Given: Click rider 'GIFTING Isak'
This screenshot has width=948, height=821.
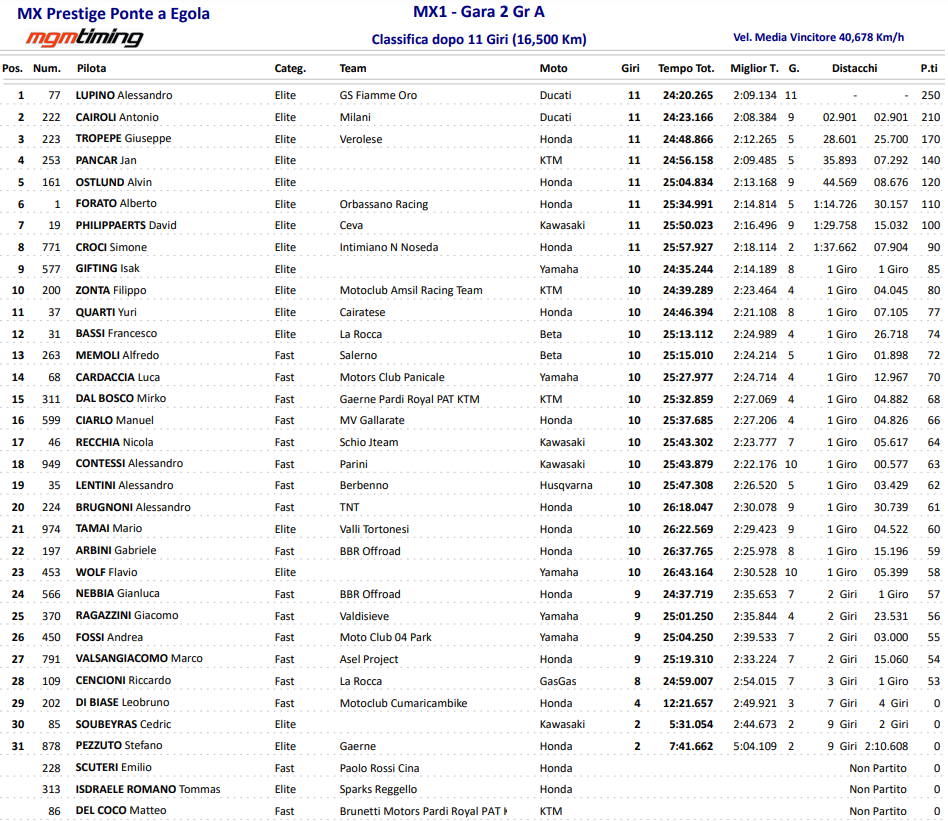Looking at the screenshot, I should (108, 268).
